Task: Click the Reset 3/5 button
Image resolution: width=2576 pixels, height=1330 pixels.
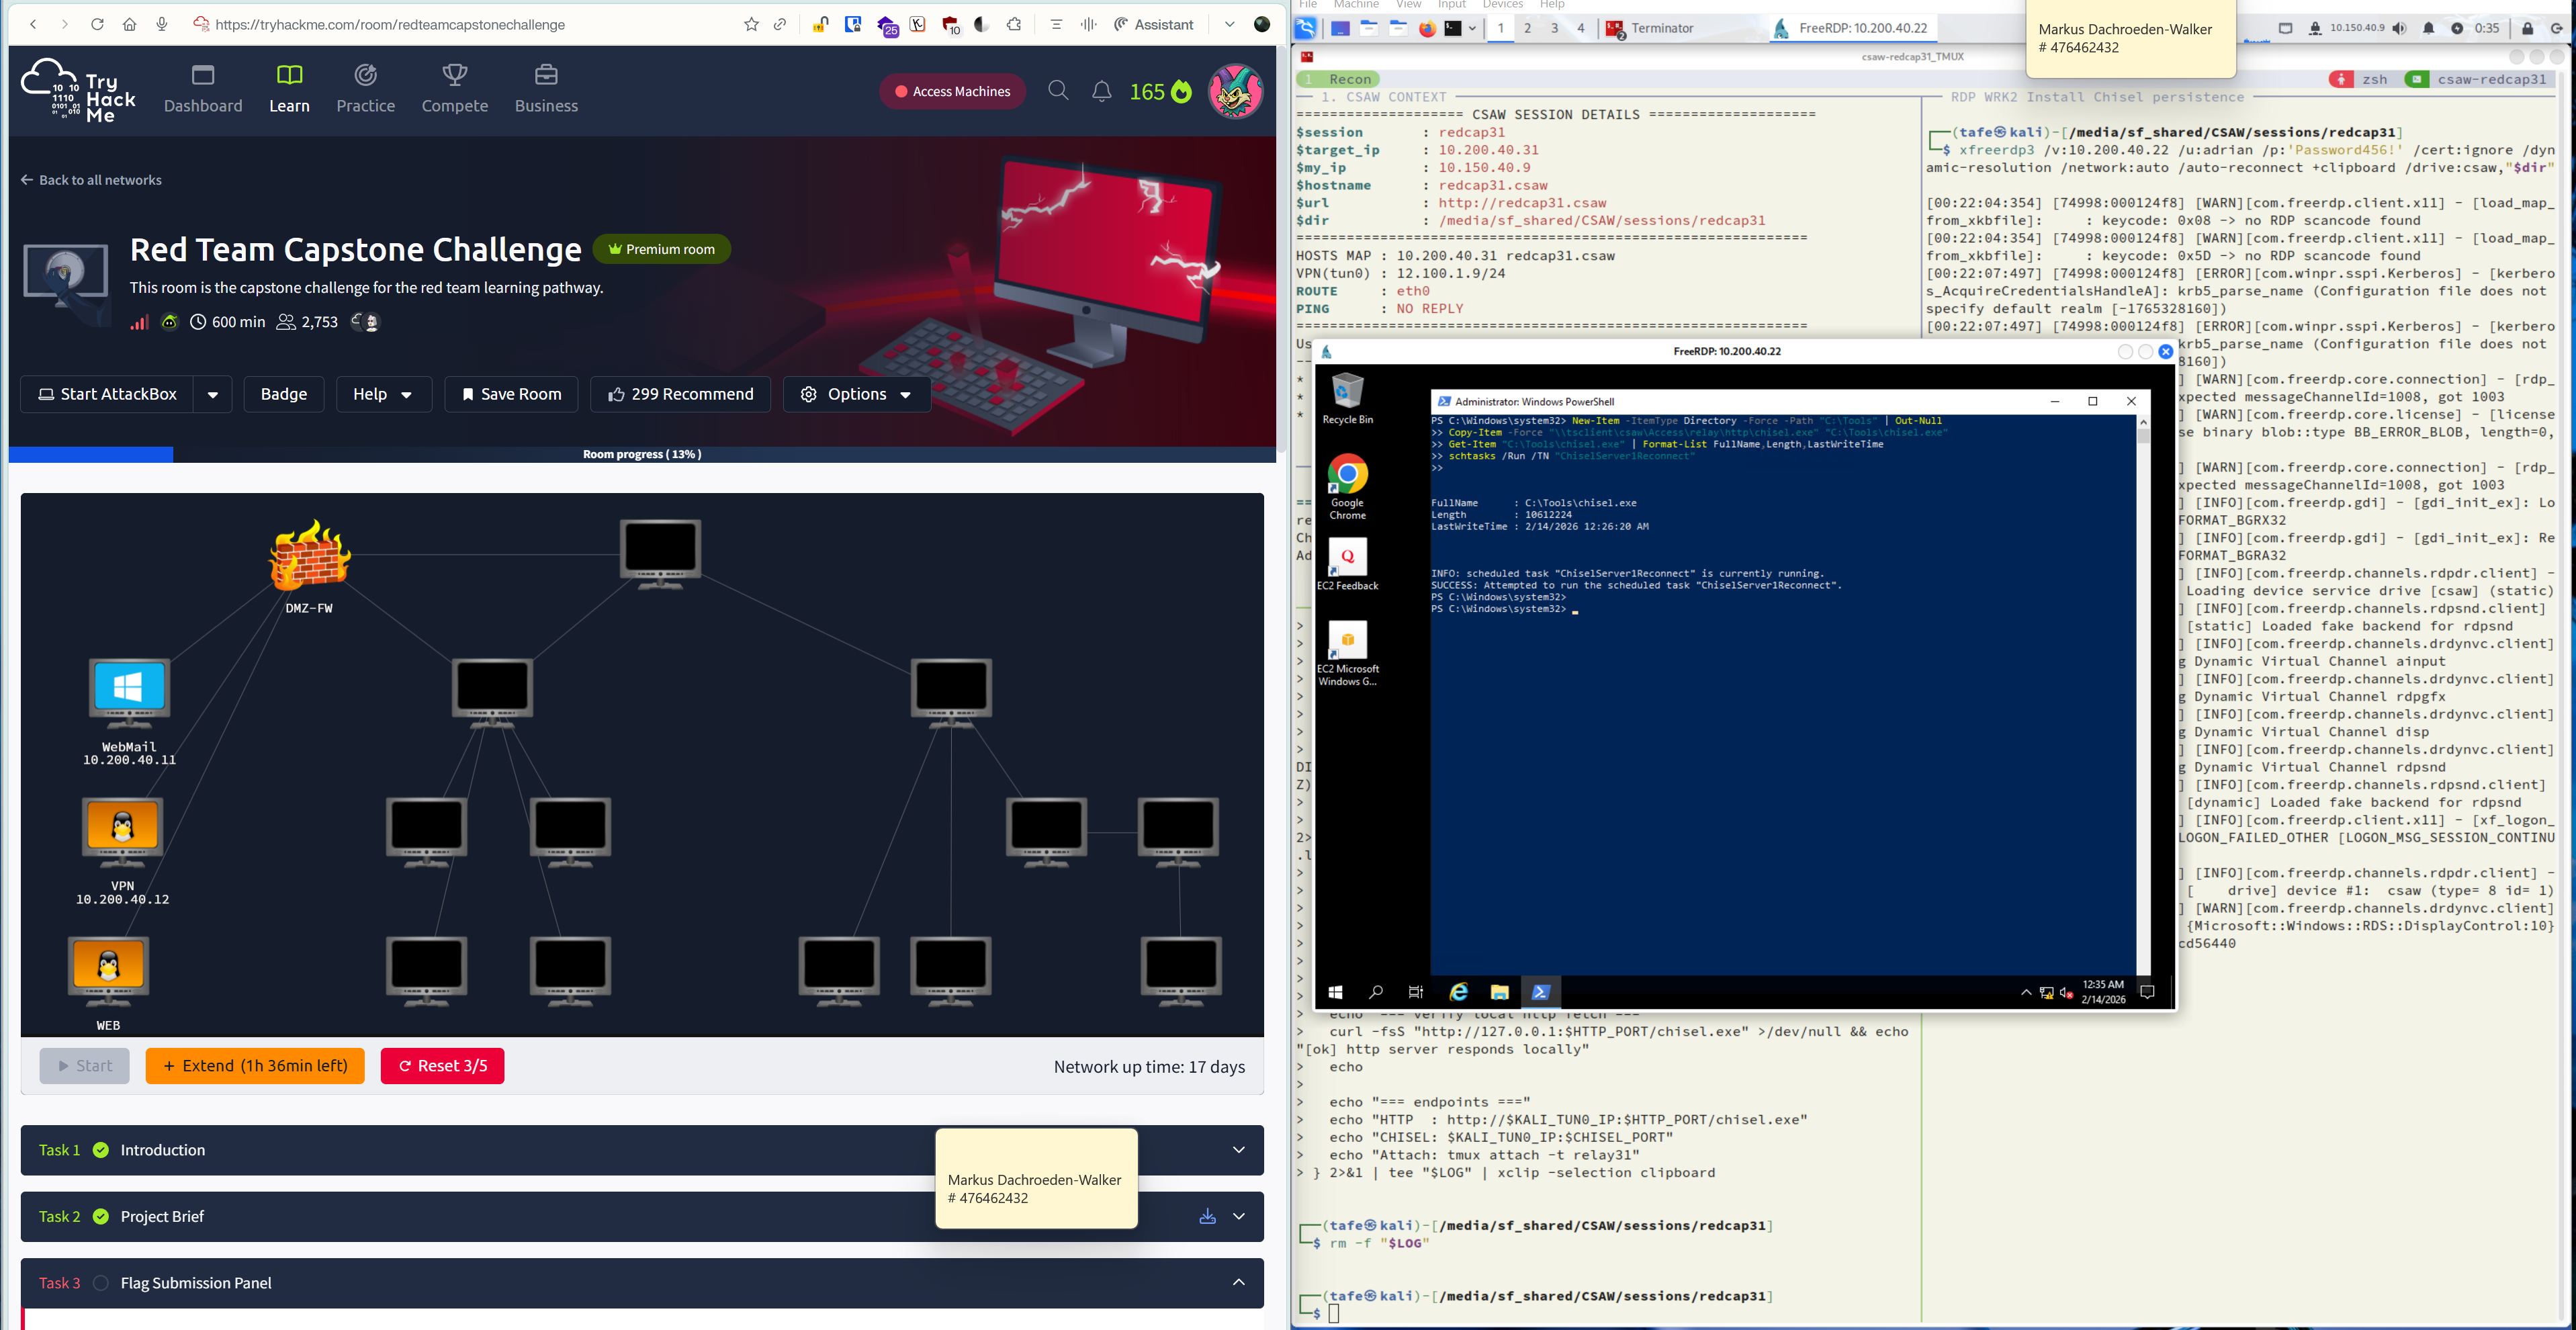Action: (x=442, y=1065)
